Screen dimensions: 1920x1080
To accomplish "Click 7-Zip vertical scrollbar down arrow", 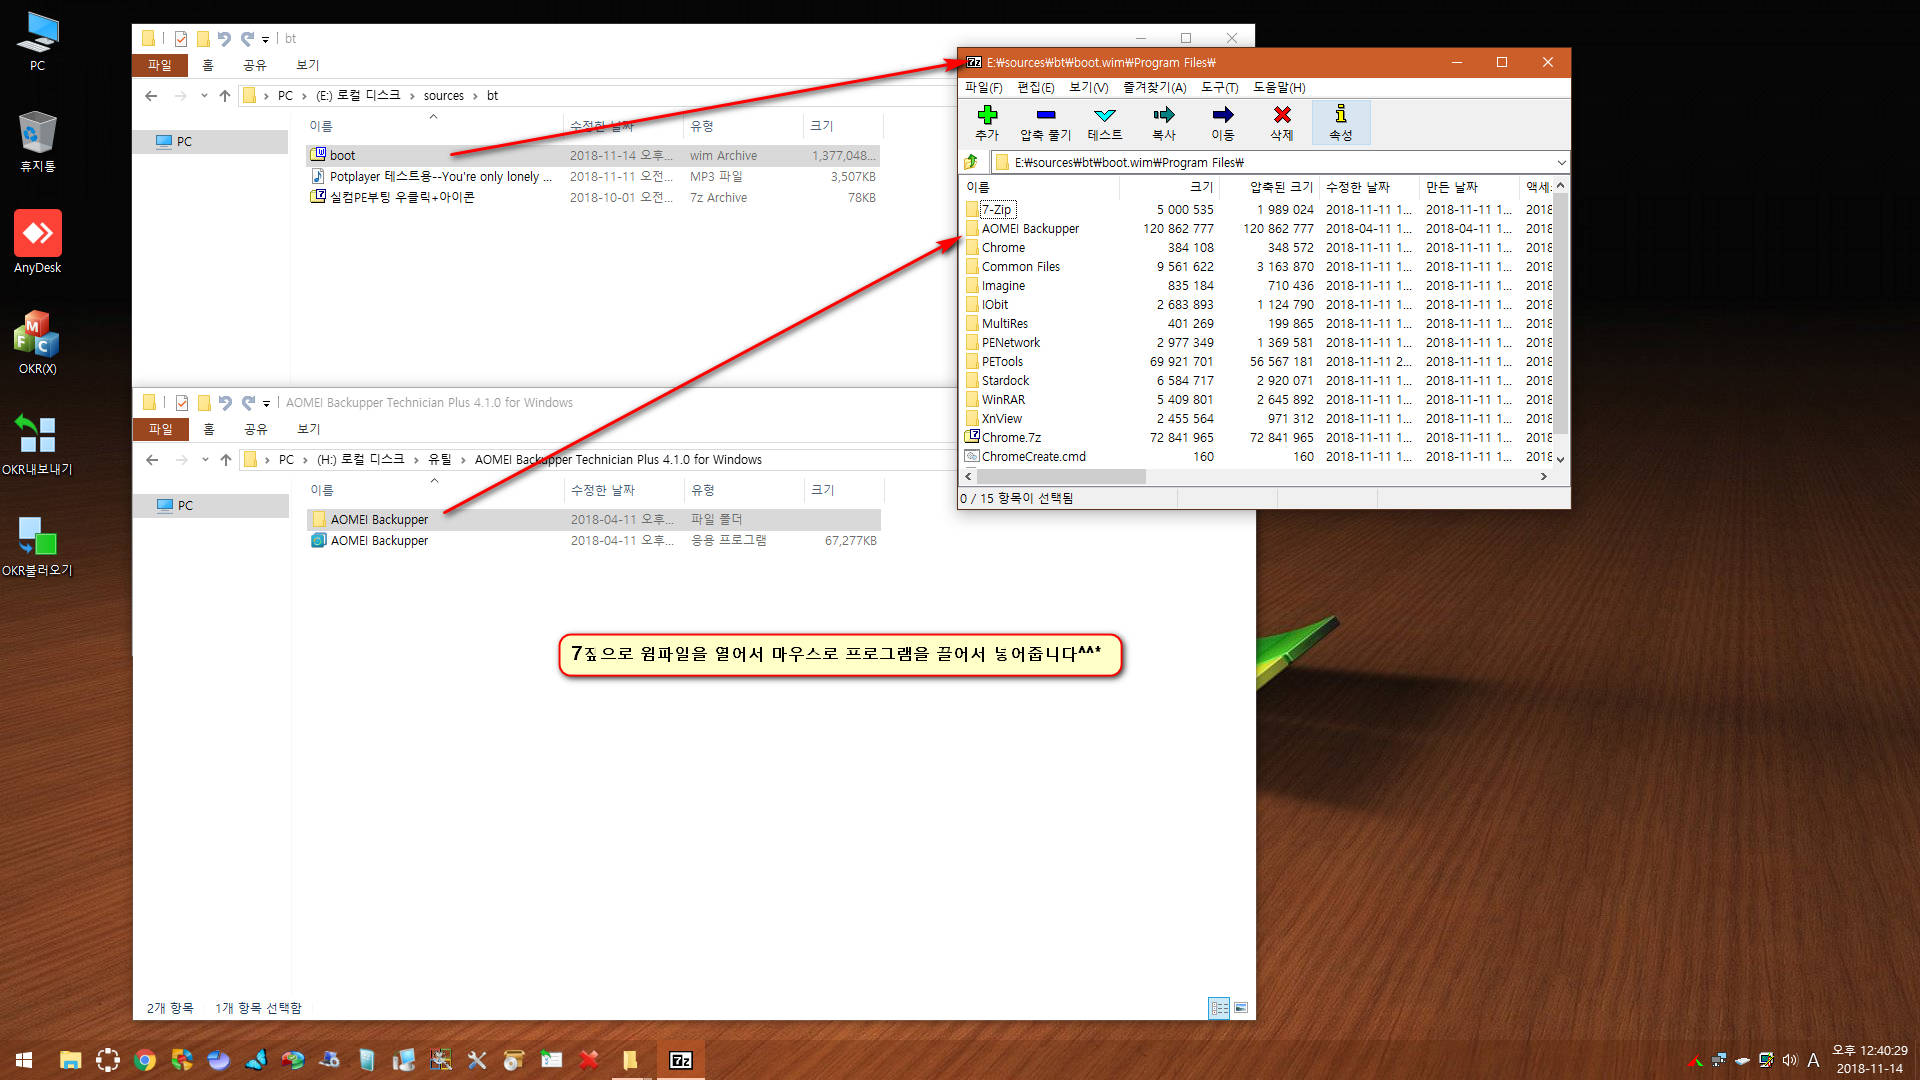I will pos(1561,459).
